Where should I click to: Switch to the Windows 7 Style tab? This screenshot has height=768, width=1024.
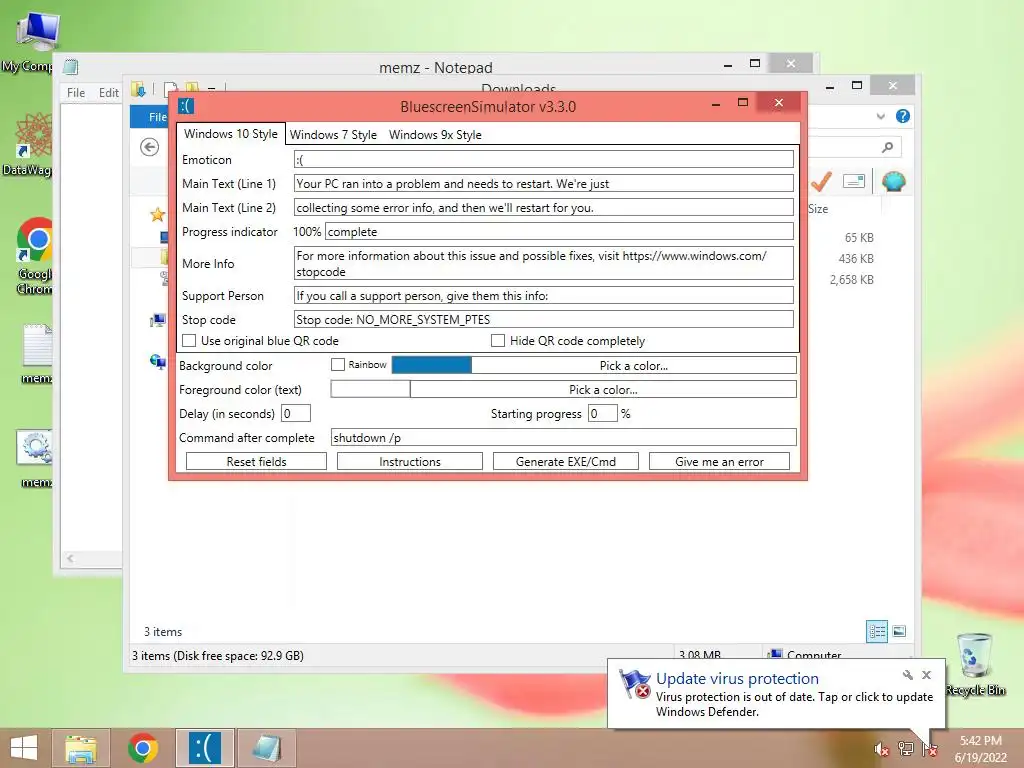(333, 135)
